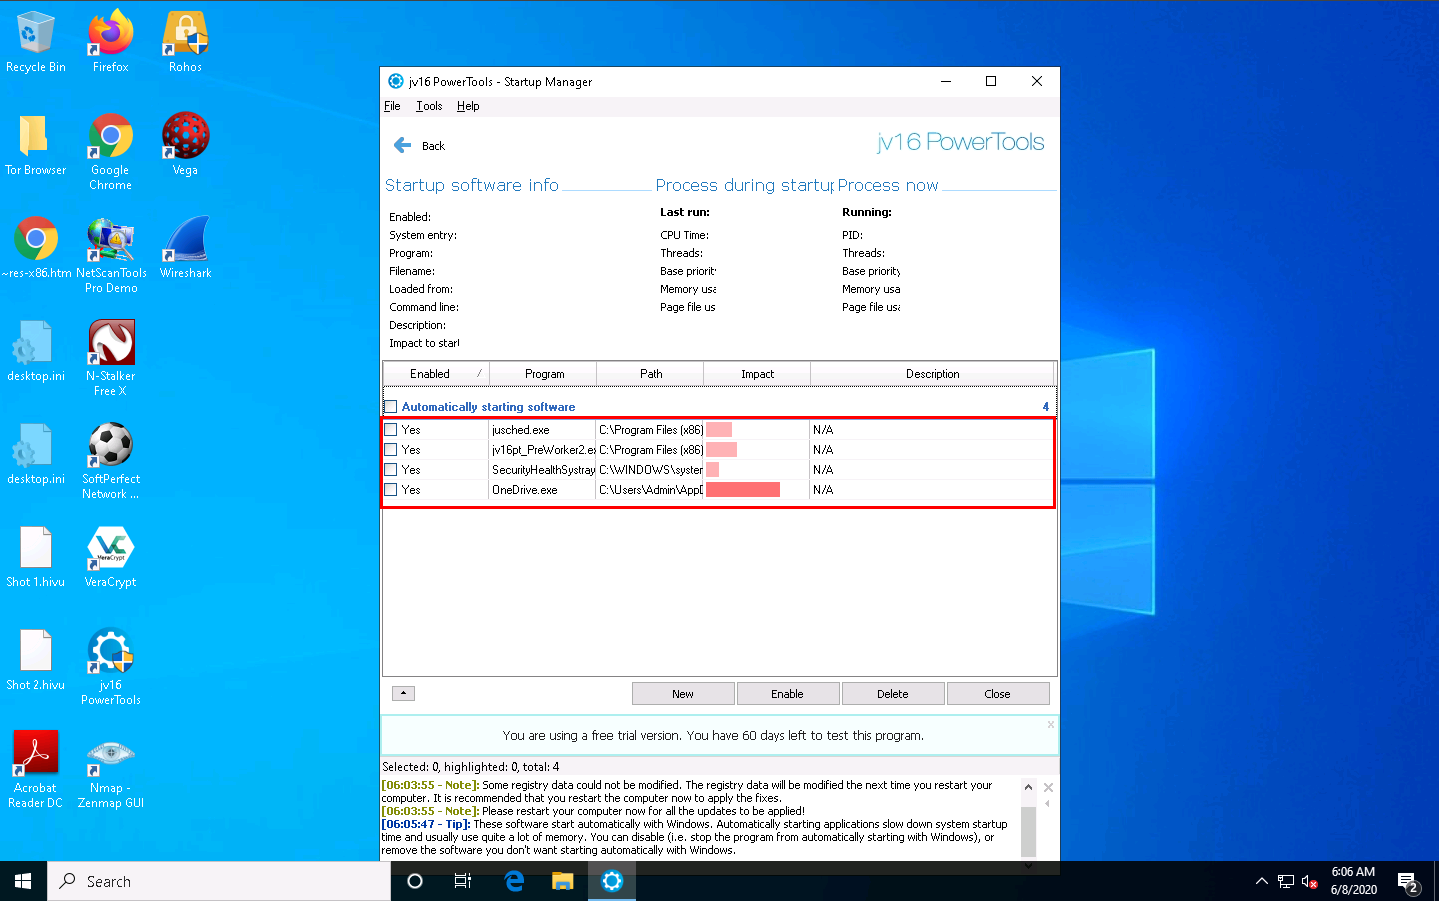Launch Edge from the taskbar
The width and height of the screenshot is (1439, 901).
[514, 881]
